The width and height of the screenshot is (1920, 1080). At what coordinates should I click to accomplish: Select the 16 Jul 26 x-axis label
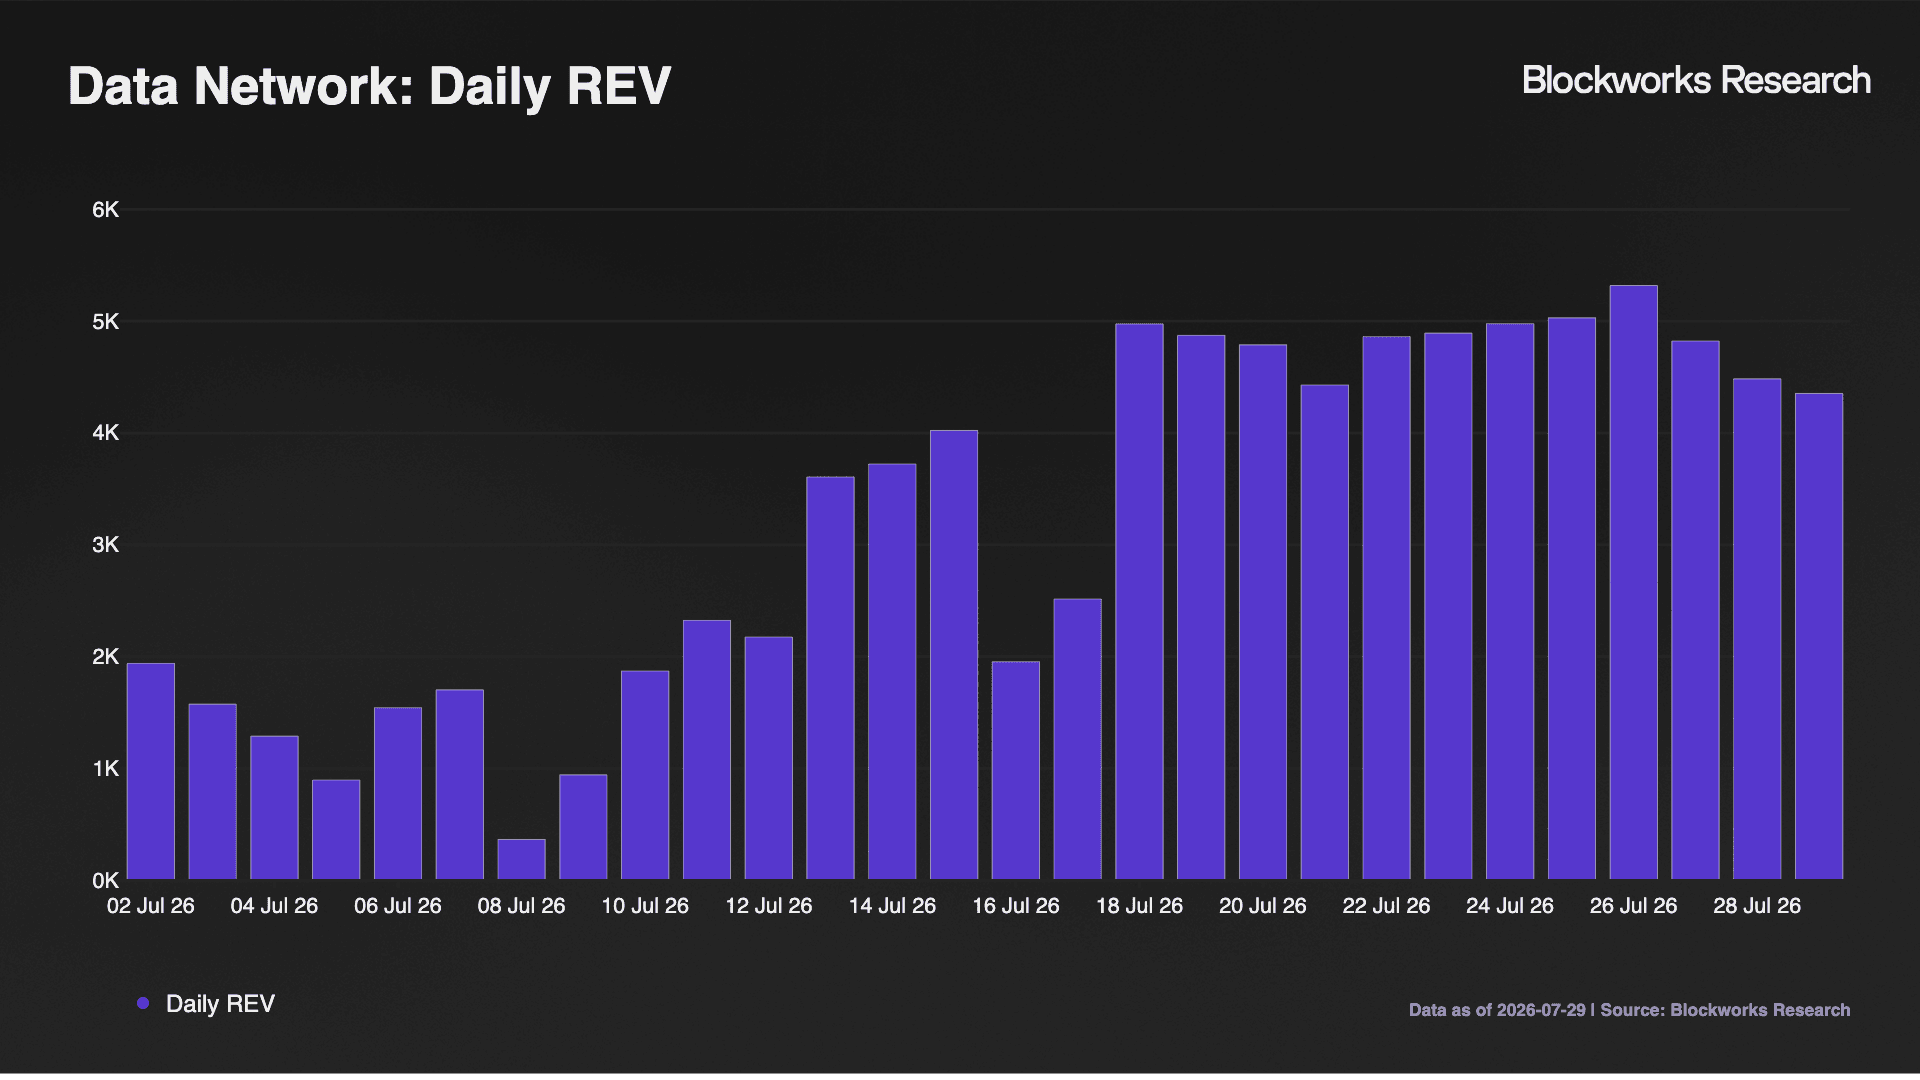coord(1016,906)
